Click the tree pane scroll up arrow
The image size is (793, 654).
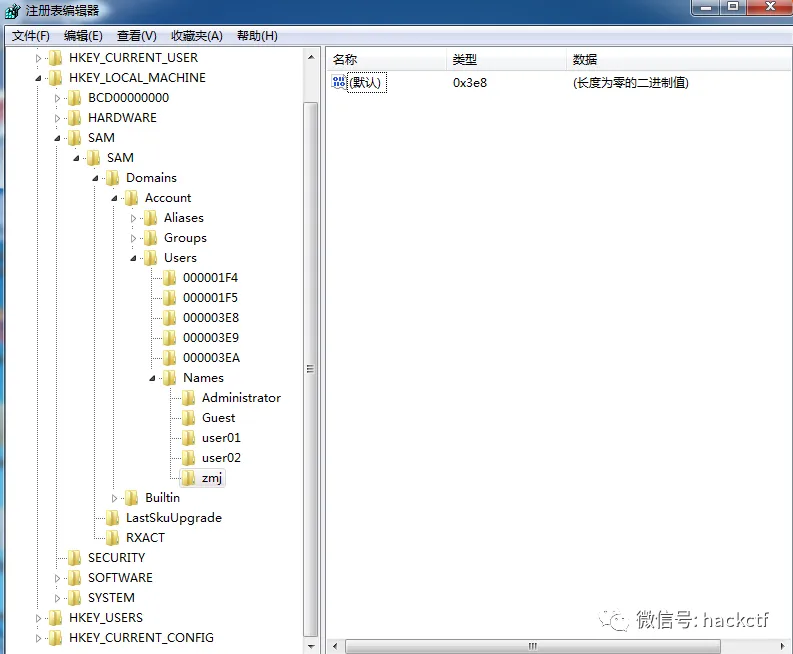pos(311,57)
